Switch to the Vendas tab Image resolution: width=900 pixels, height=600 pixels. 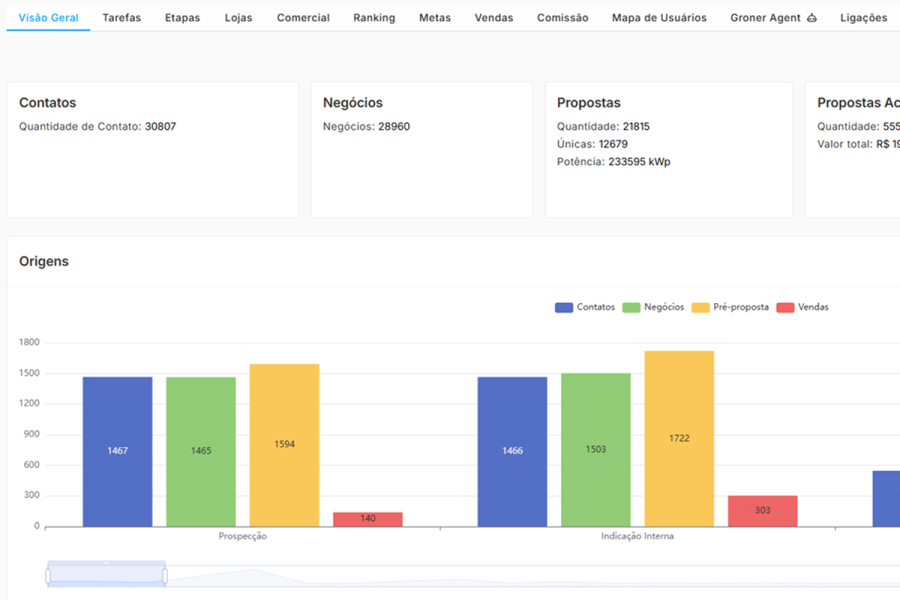click(x=493, y=17)
